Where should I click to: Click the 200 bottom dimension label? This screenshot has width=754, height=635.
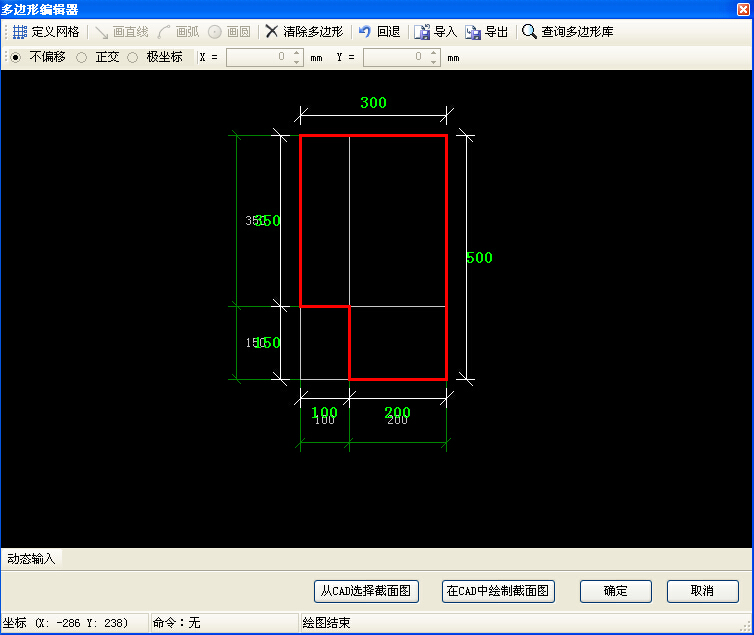pos(397,412)
